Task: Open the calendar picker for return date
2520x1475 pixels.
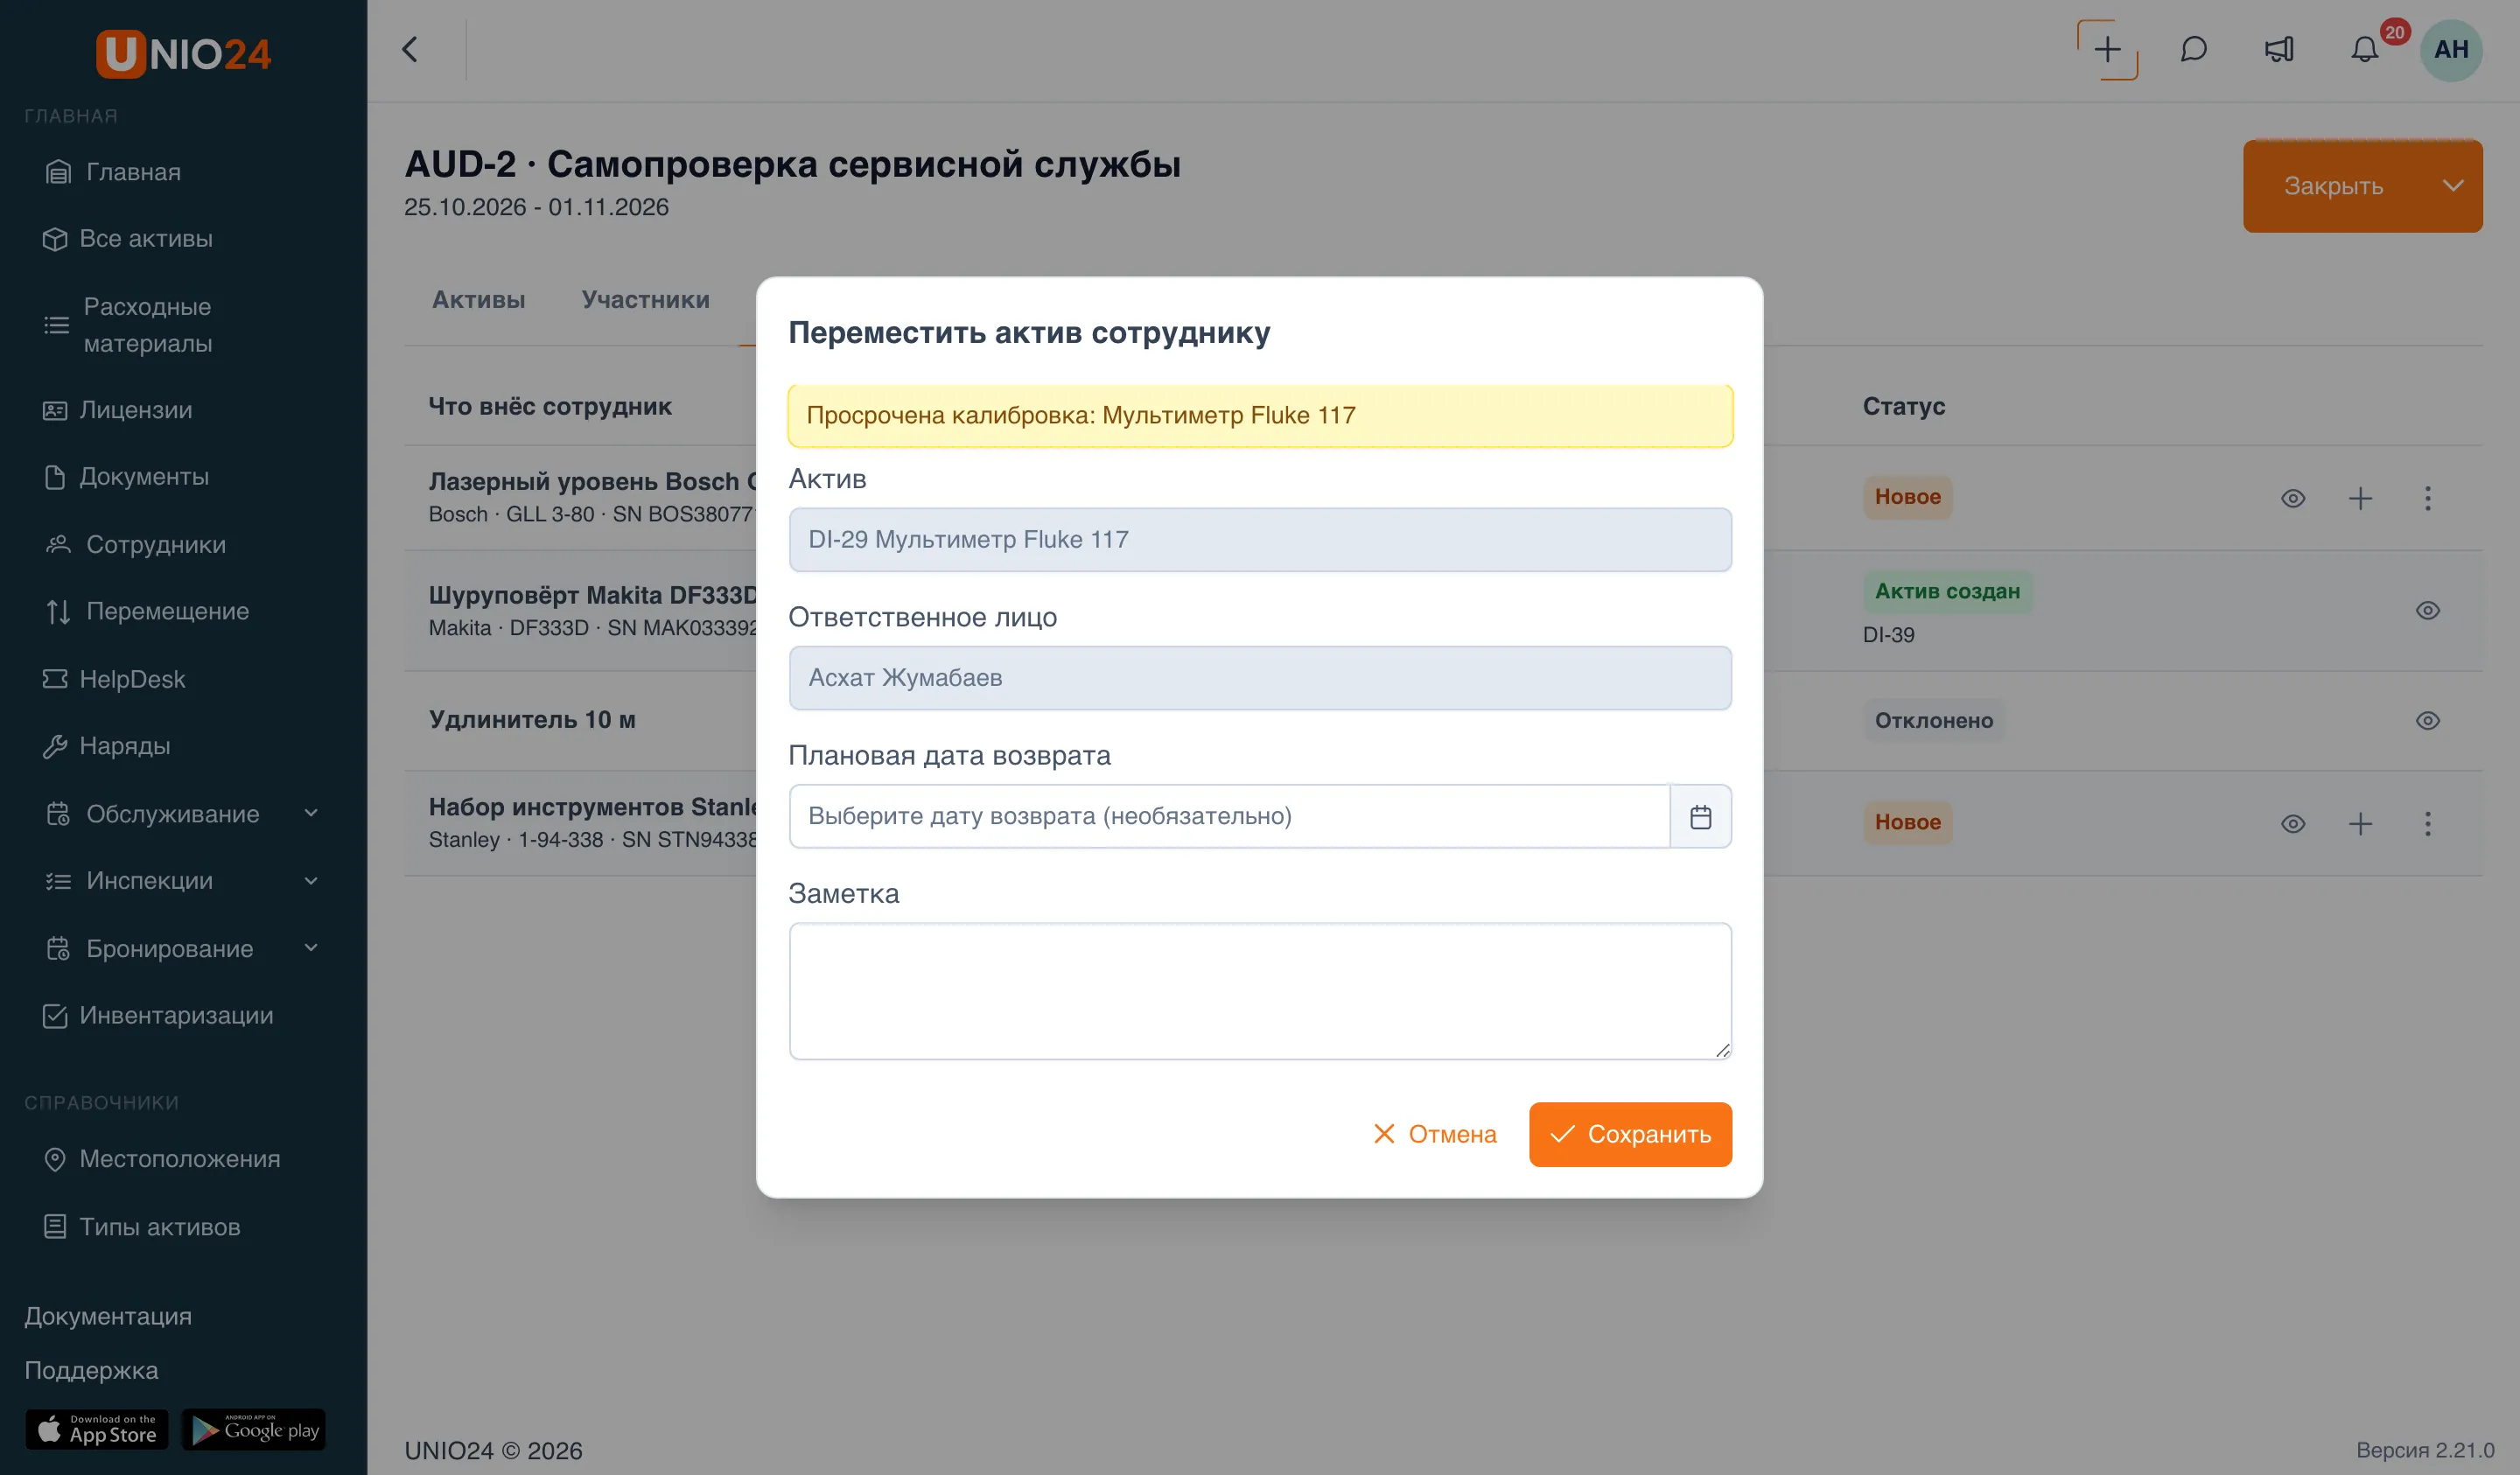Action: tap(1700, 816)
